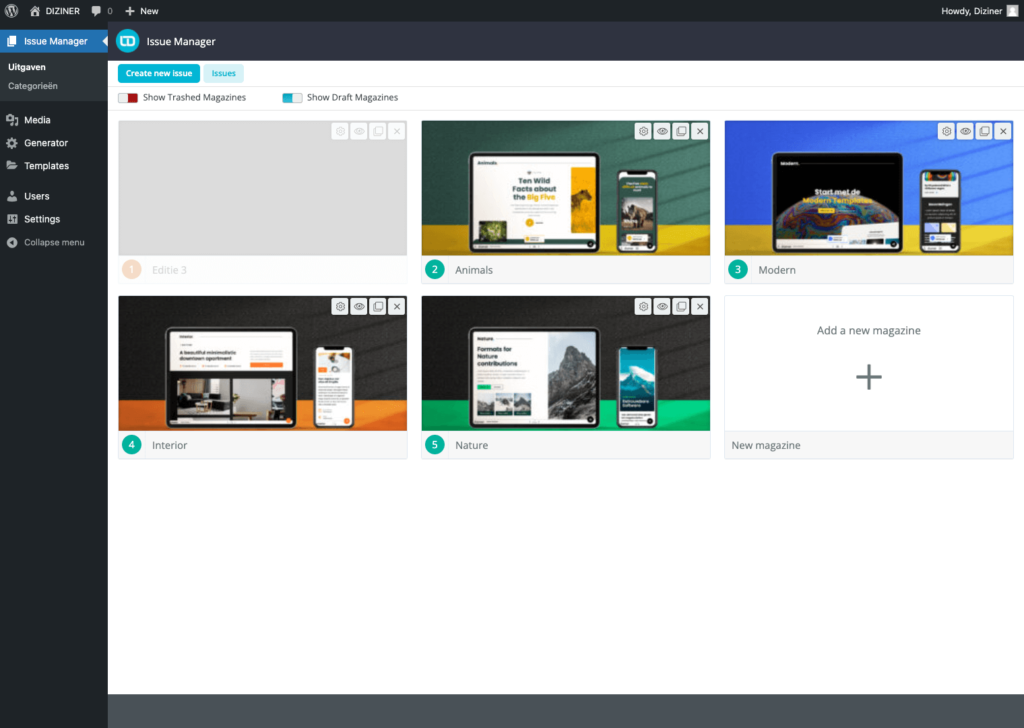
Task: Toggle Show Draft Magazines switch
Action: pyautogui.click(x=292, y=98)
